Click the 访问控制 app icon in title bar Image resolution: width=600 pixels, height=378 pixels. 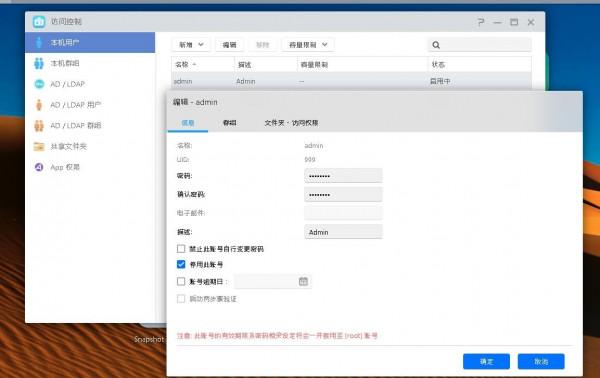[x=39, y=22]
